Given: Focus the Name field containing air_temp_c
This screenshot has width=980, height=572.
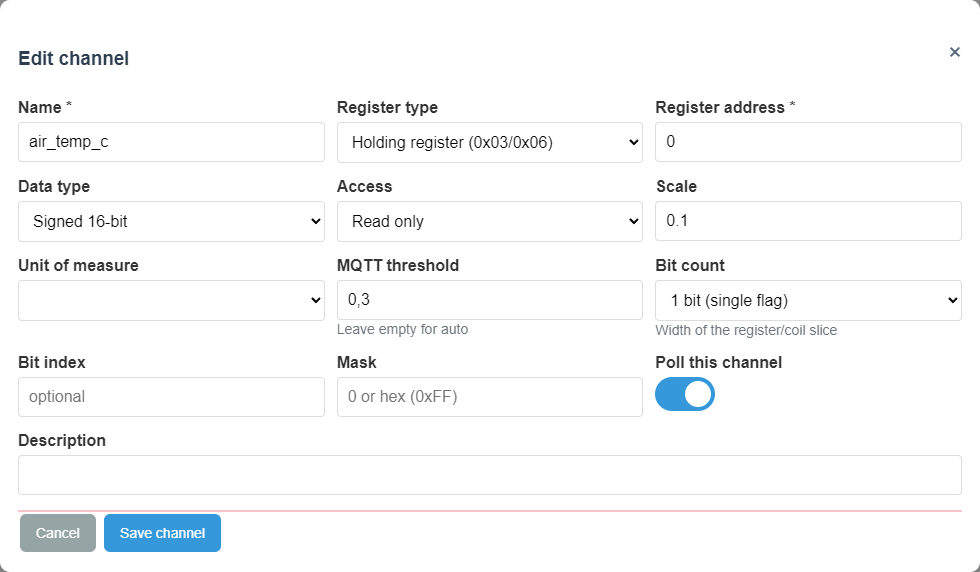Looking at the screenshot, I should 171,142.
